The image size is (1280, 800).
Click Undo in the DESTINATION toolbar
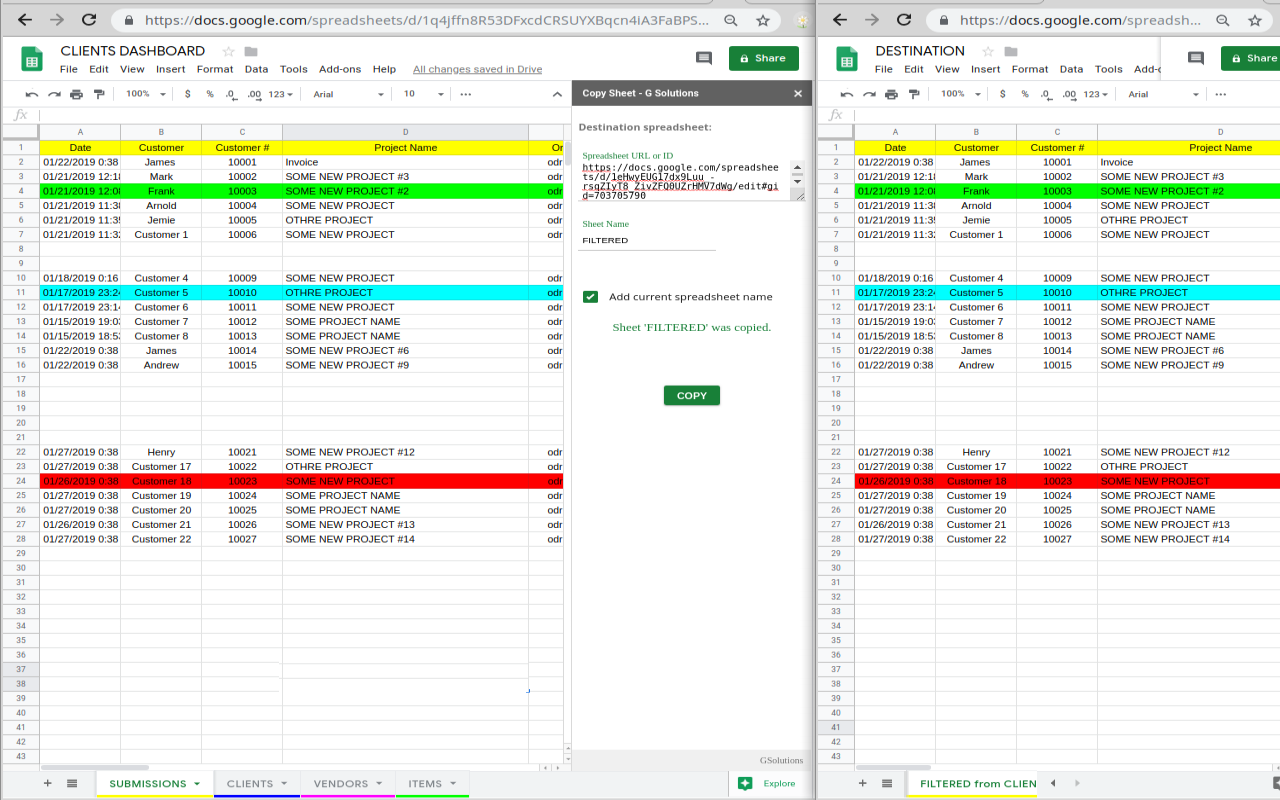pyautogui.click(x=847, y=94)
